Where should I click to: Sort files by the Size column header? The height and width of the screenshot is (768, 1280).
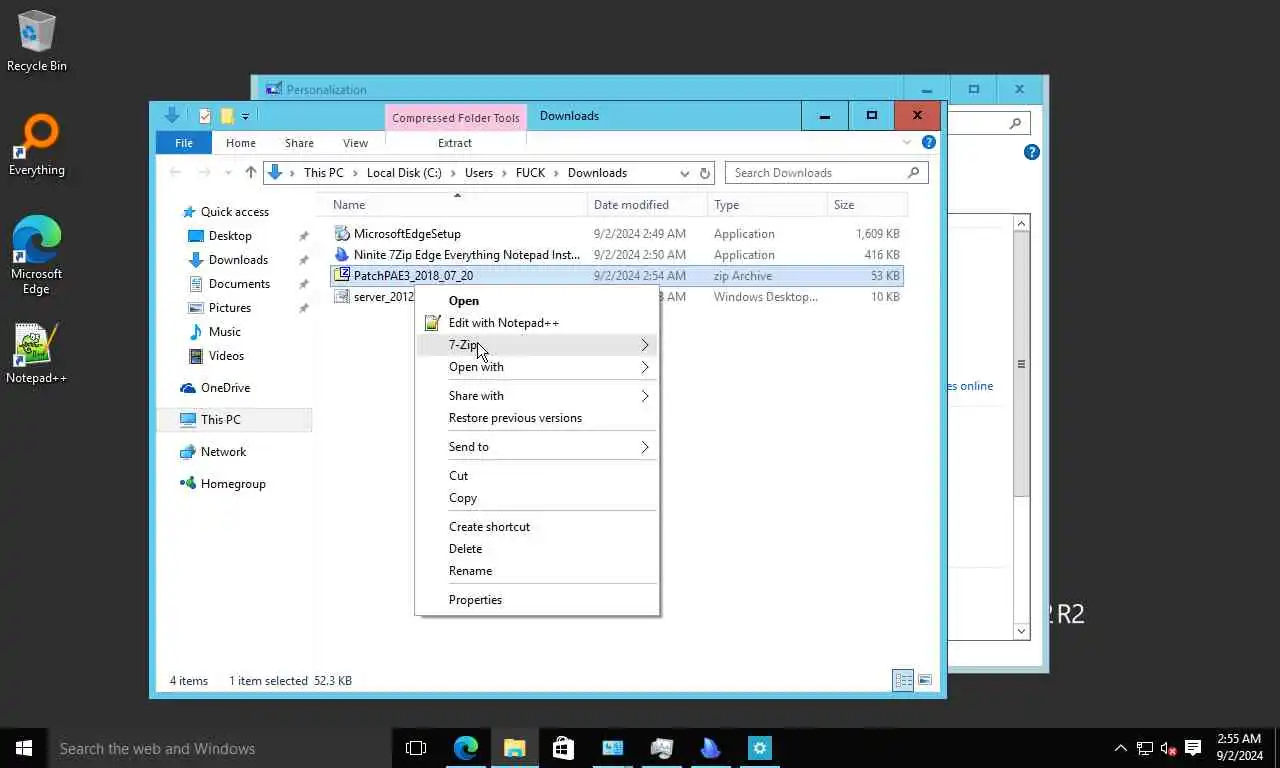868,205
